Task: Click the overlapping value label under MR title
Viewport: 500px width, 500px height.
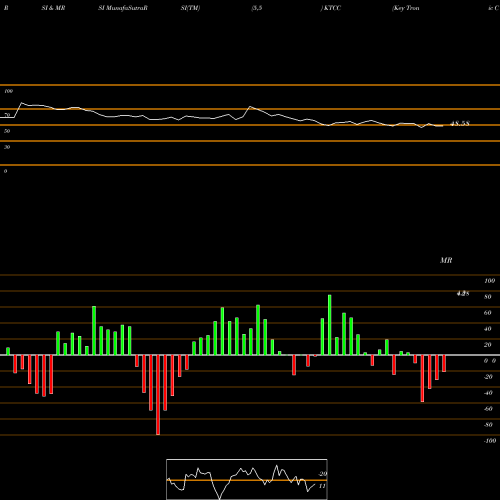Action: [463, 293]
